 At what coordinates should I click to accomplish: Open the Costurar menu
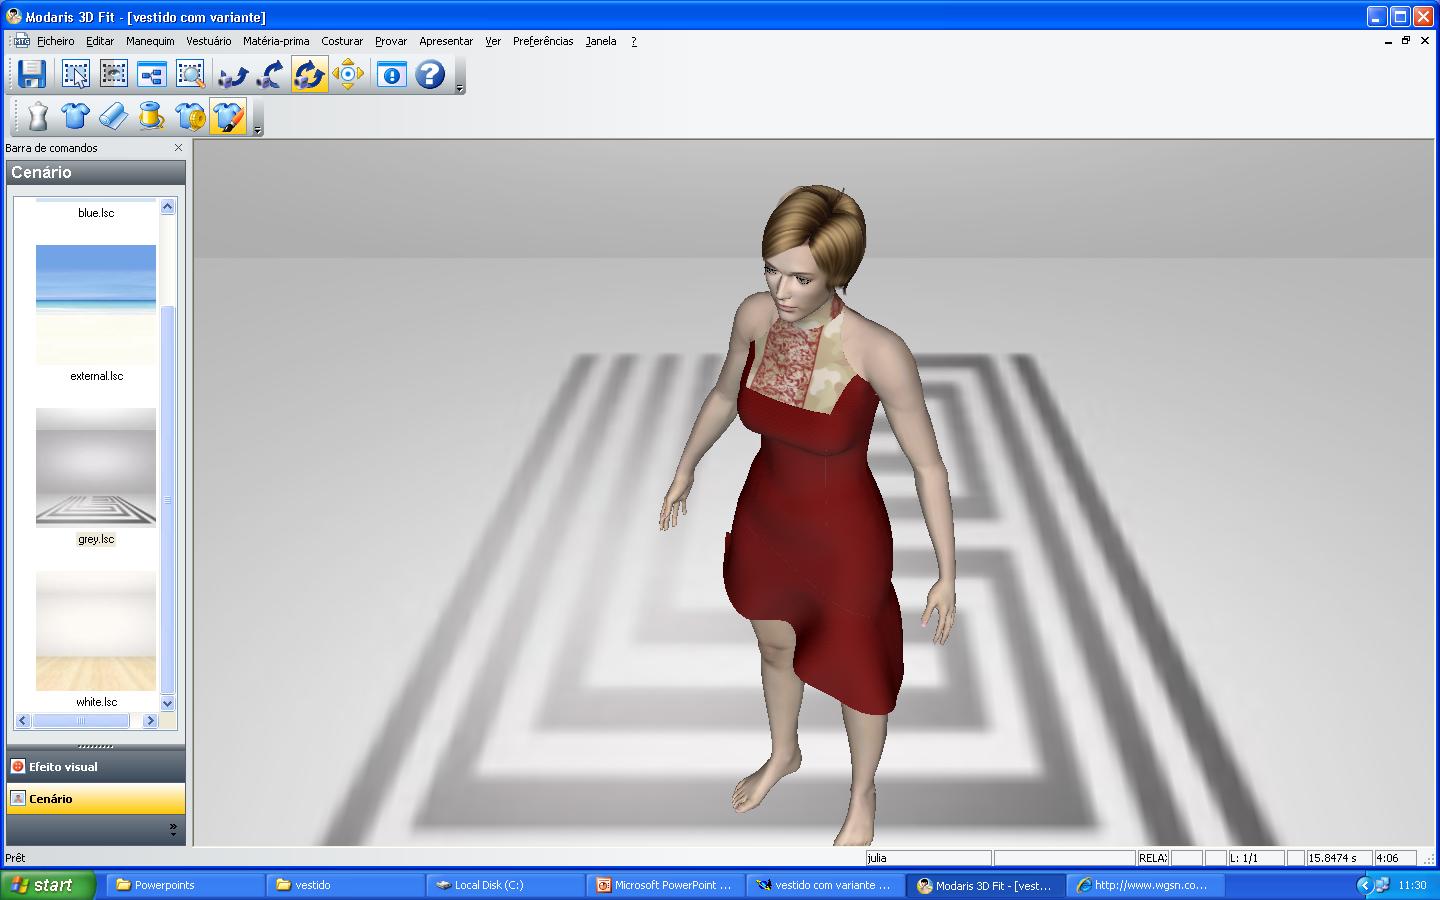pyautogui.click(x=342, y=41)
